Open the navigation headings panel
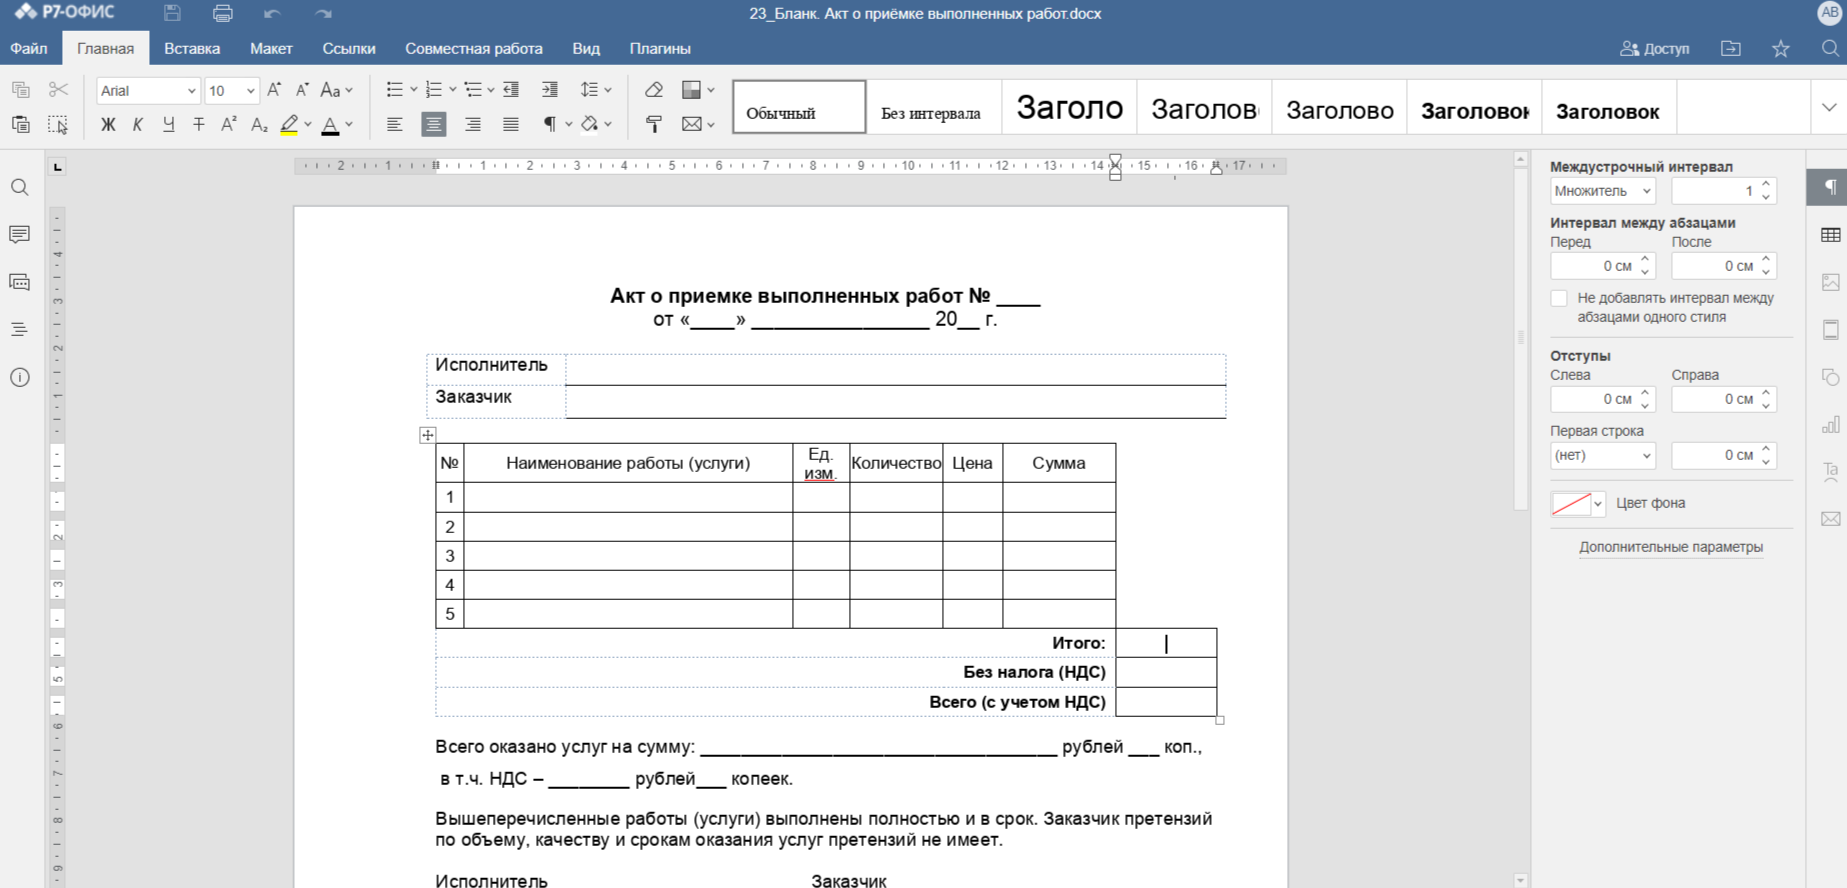 (19, 329)
